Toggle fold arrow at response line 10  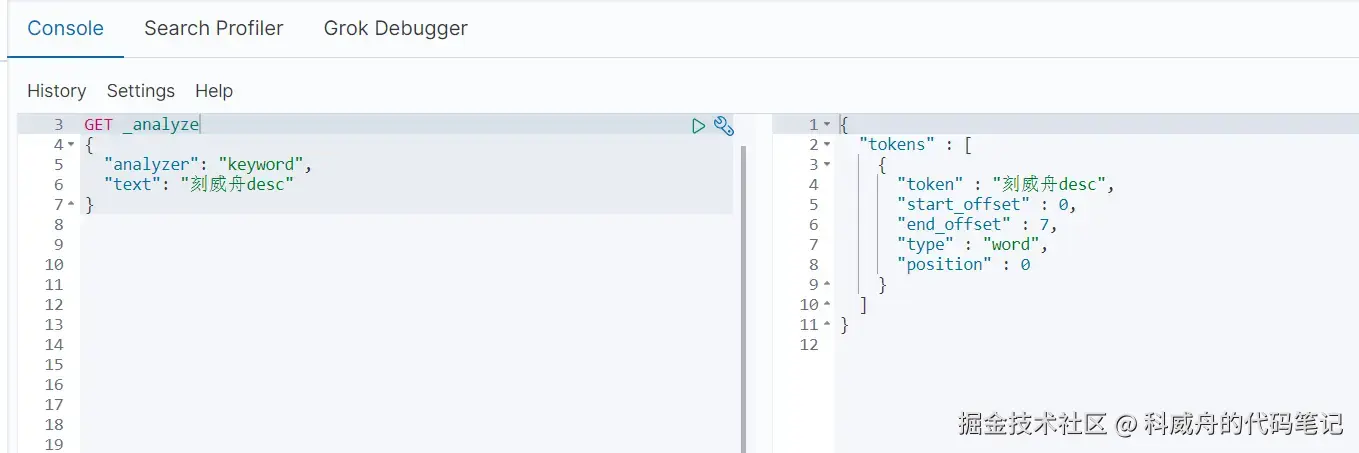[x=827, y=305]
